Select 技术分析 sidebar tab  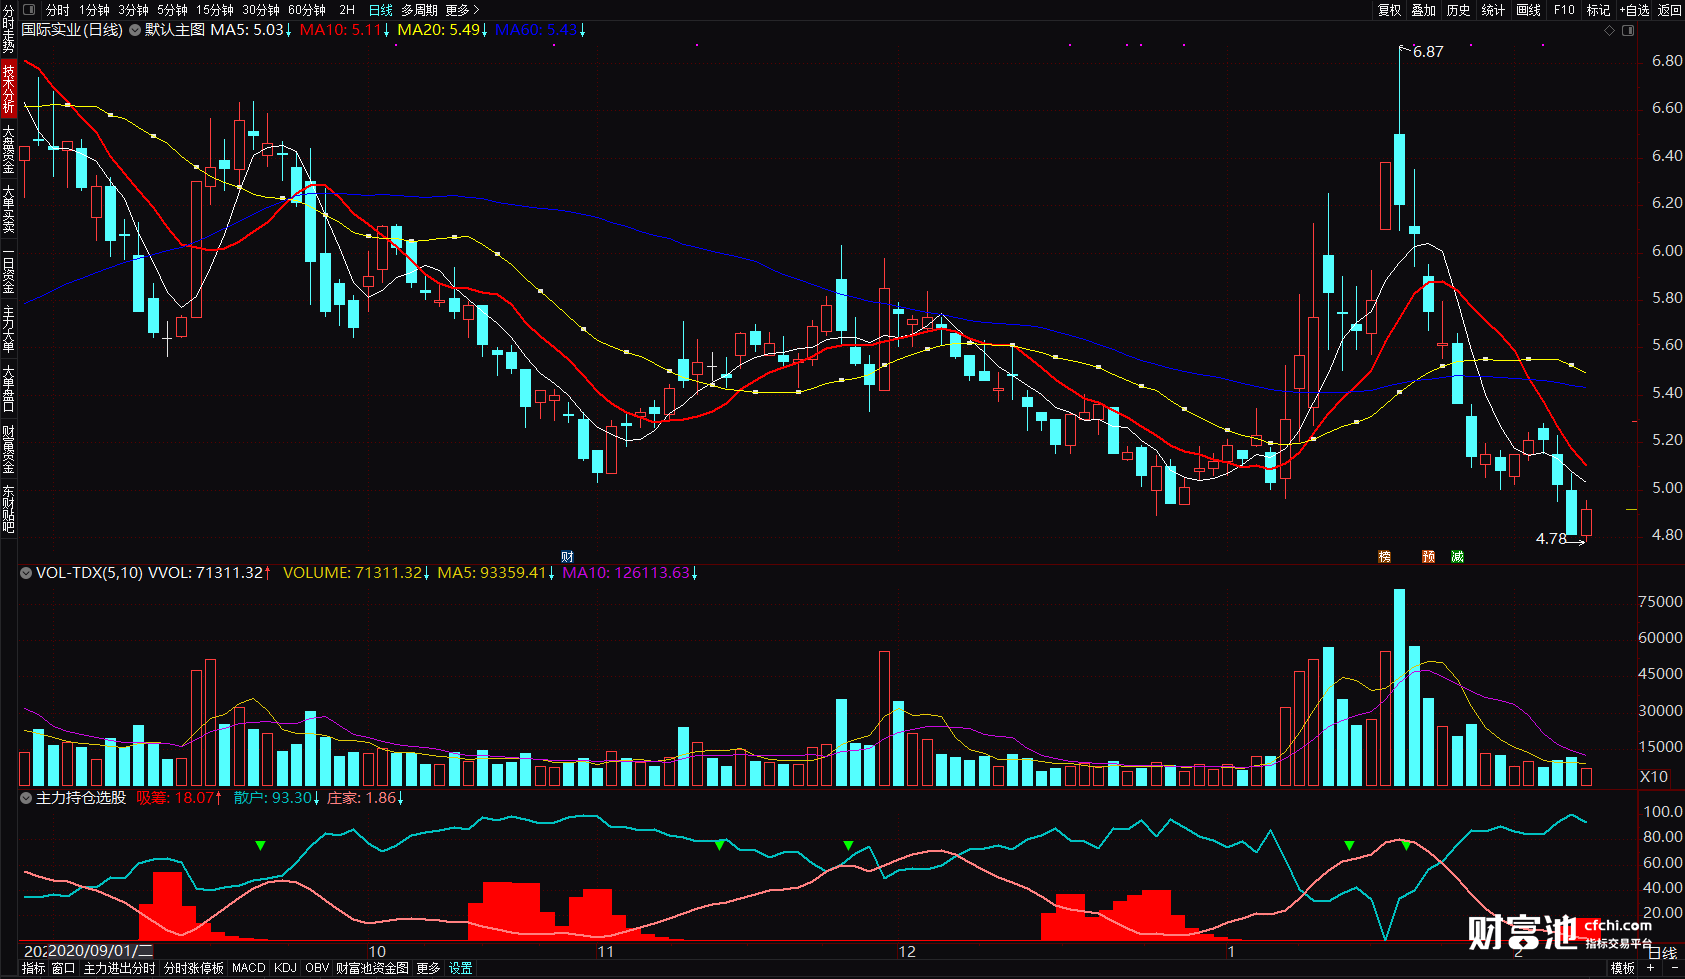(x=8, y=88)
